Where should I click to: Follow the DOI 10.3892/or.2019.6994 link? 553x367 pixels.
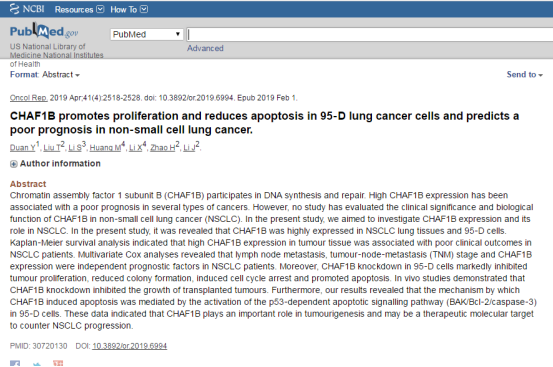[129, 346]
